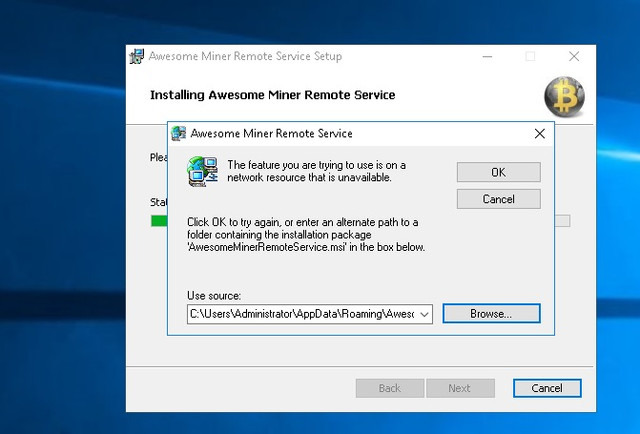Click the Bitcoin coin logo icon

[x=564, y=97]
